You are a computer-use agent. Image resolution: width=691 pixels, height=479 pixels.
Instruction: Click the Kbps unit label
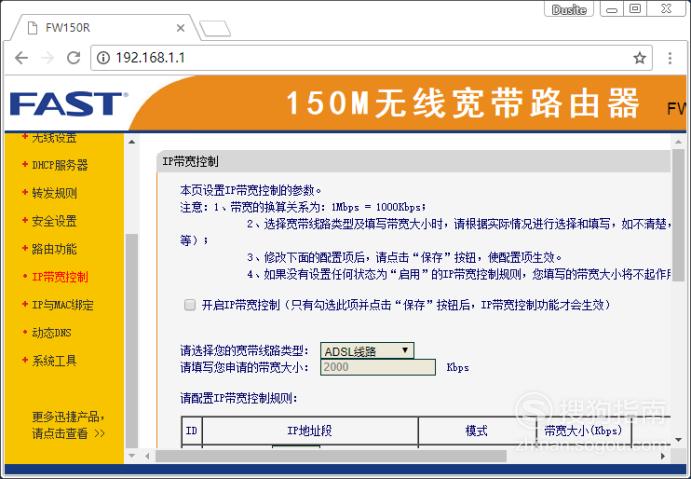tap(457, 367)
